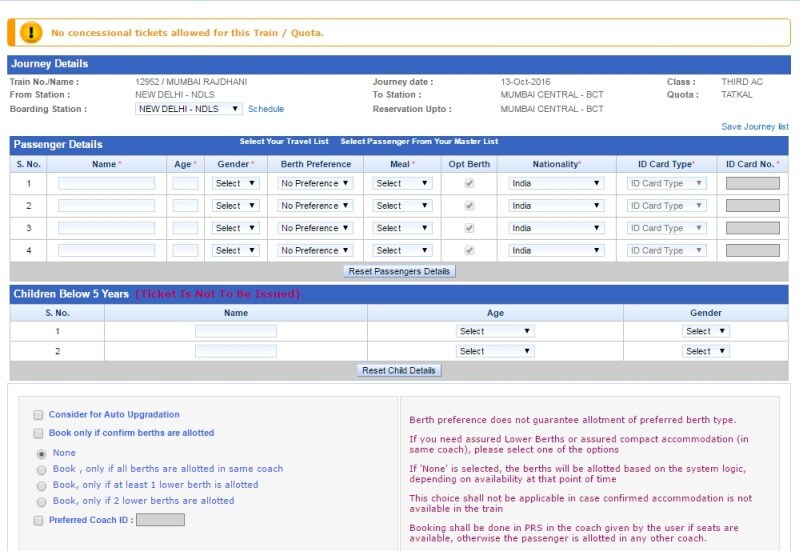This screenshot has width=800, height=551.
Task: Click ID Card No. field for passenger 3
Action: point(753,228)
